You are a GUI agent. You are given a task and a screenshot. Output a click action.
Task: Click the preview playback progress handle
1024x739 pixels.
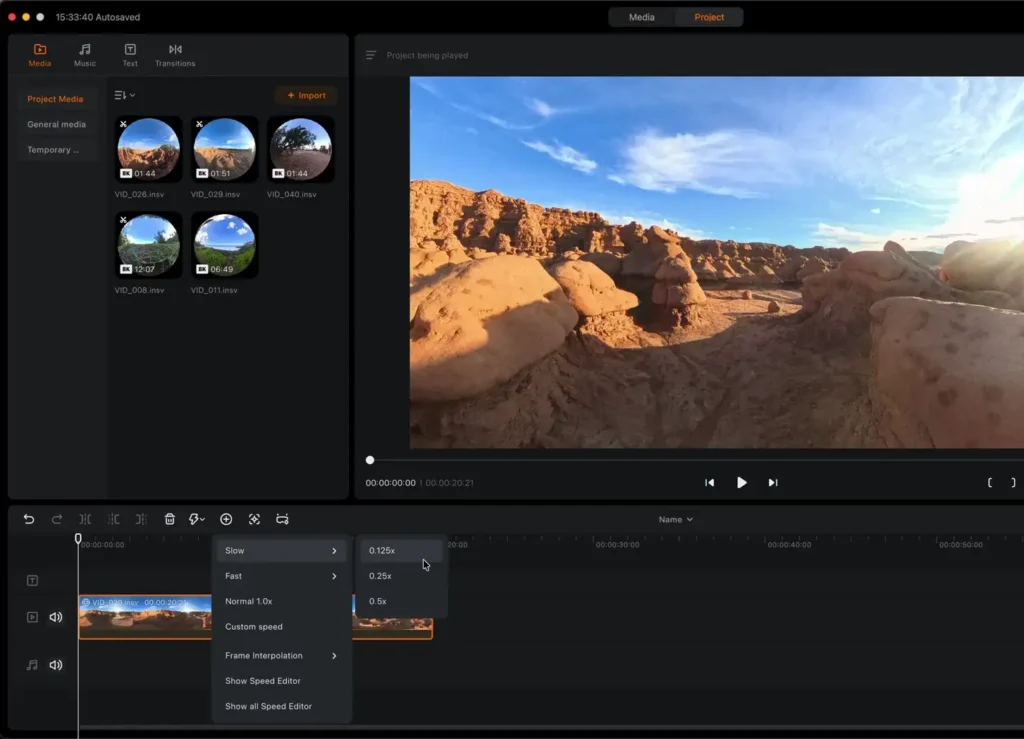point(370,460)
